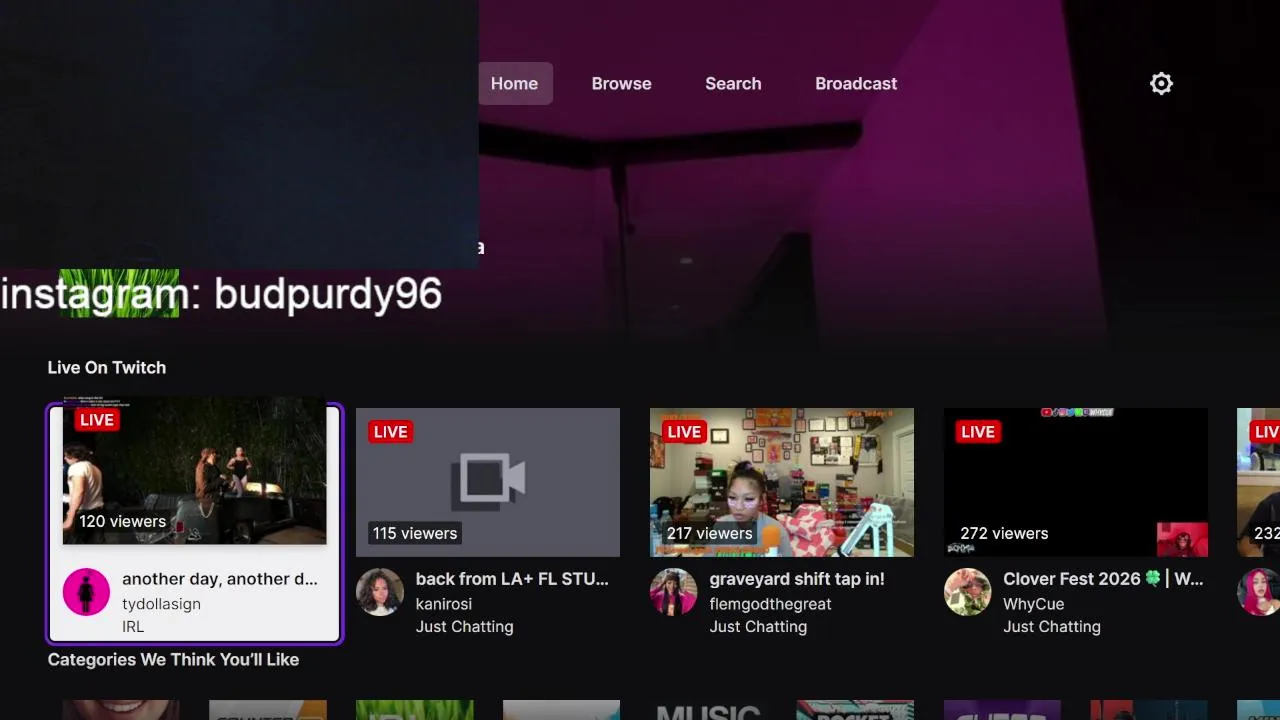This screenshot has height=720, width=1280.
Task: Click tydollasign pink avatar icon
Action: pyautogui.click(x=86, y=592)
